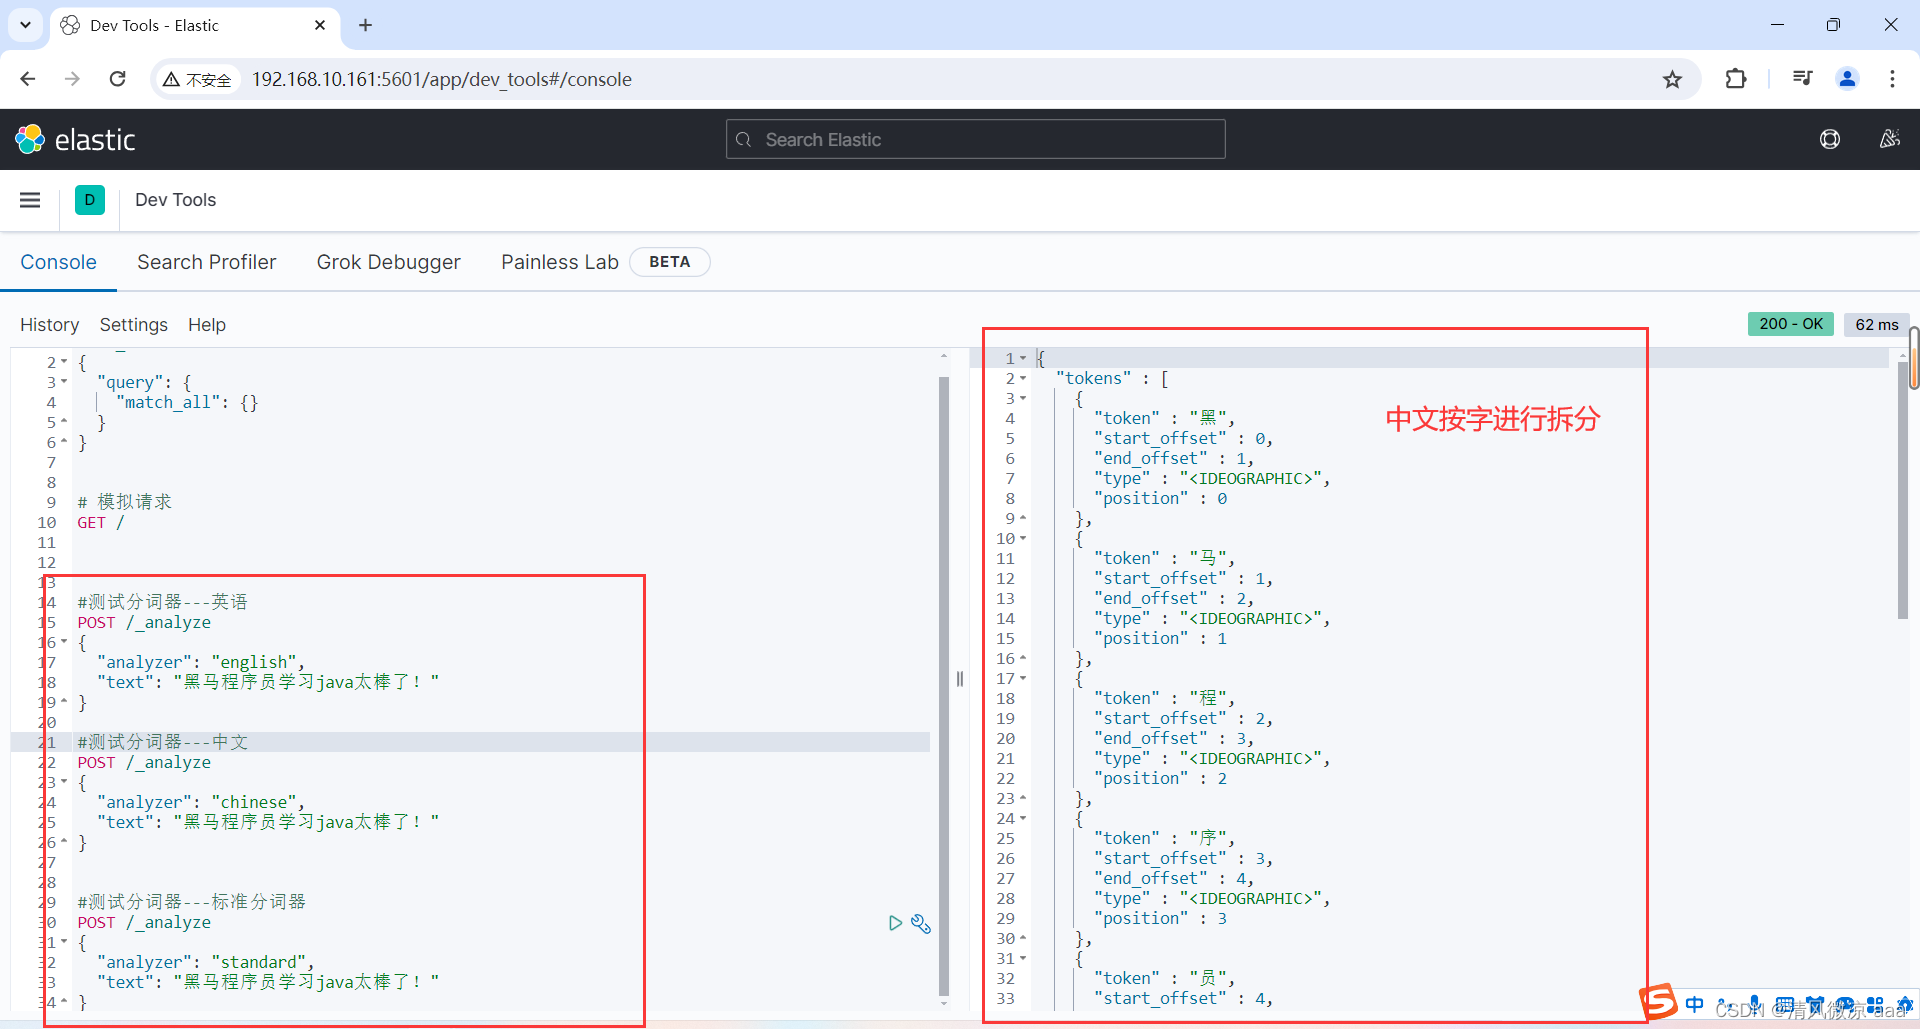Open the Chrome three-dot menu
Screen dimensions: 1920x1029
1892,79
